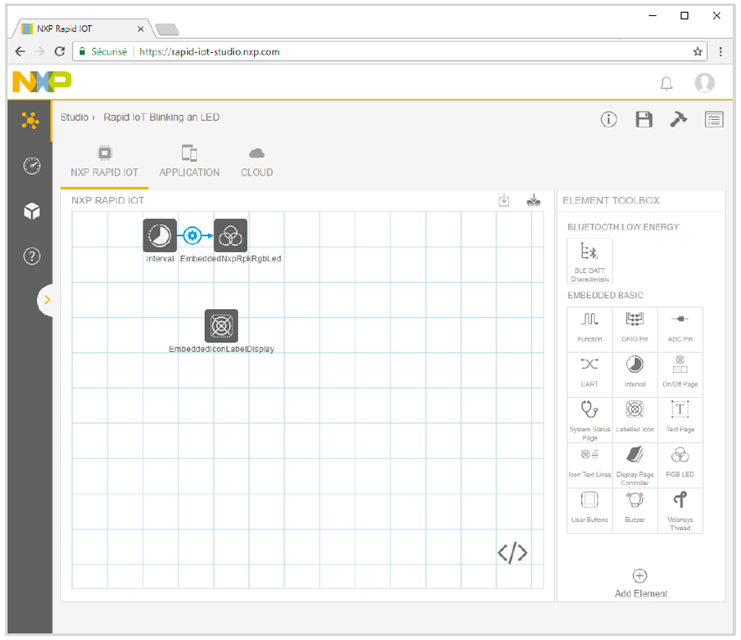Pick the GPIO Pin element
The height and width of the screenshot is (640, 741).
[634, 325]
